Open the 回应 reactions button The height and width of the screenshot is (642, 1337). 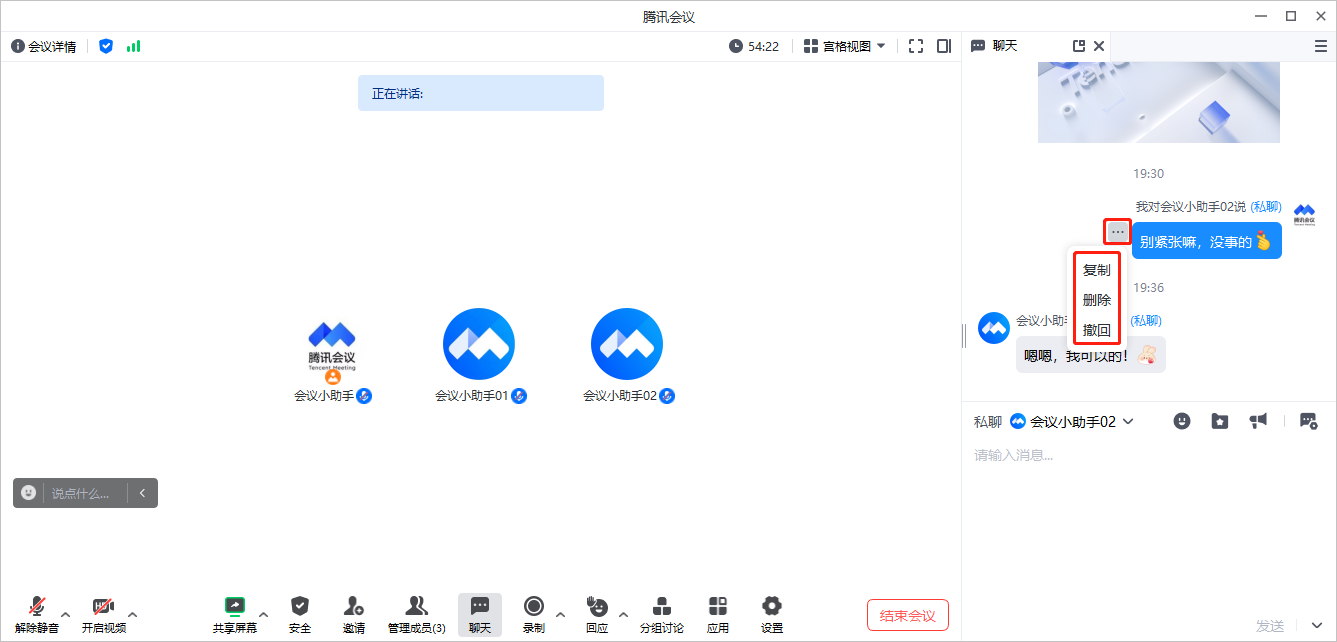click(x=597, y=614)
